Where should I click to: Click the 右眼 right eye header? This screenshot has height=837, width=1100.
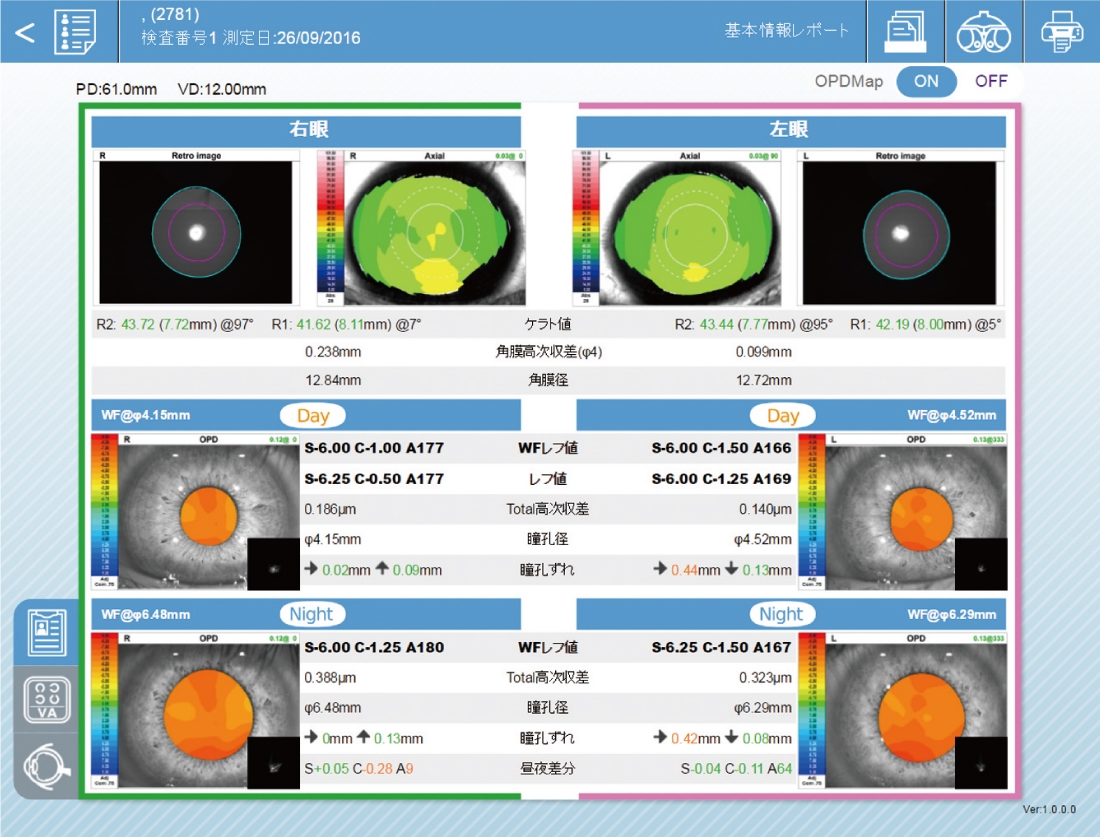[x=307, y=131]
